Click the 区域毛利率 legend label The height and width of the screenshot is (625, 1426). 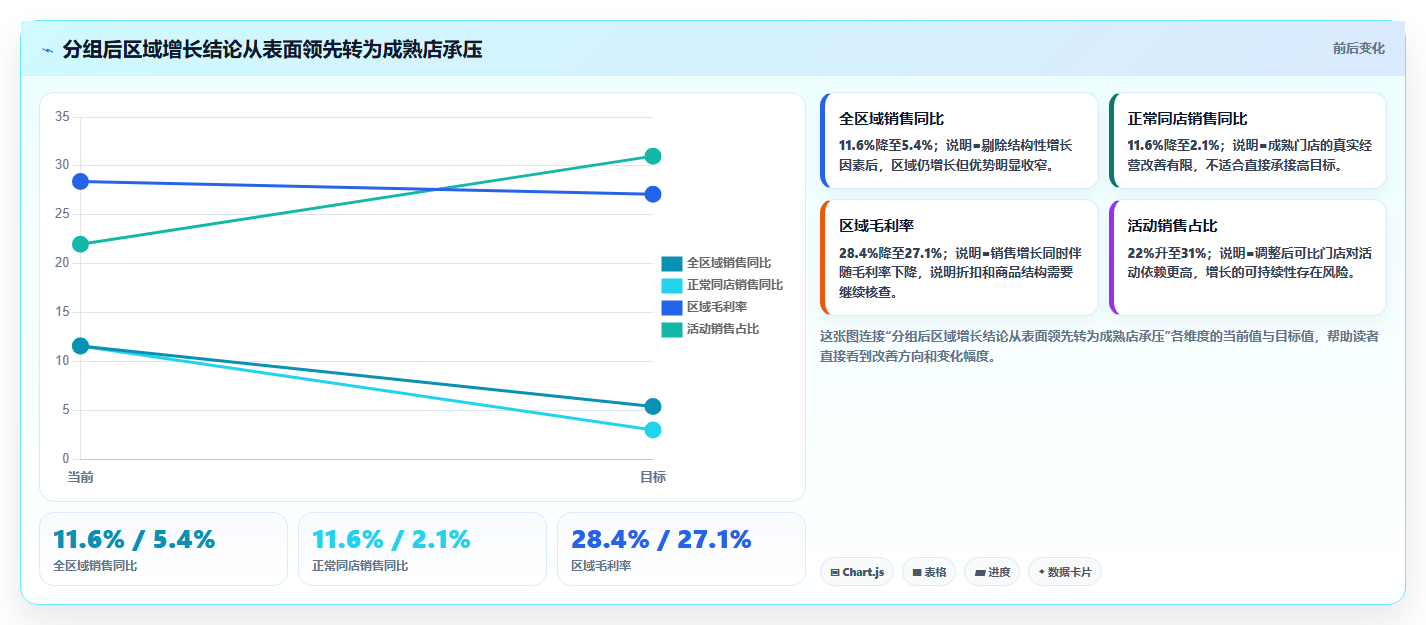click(x=717, y=307)
